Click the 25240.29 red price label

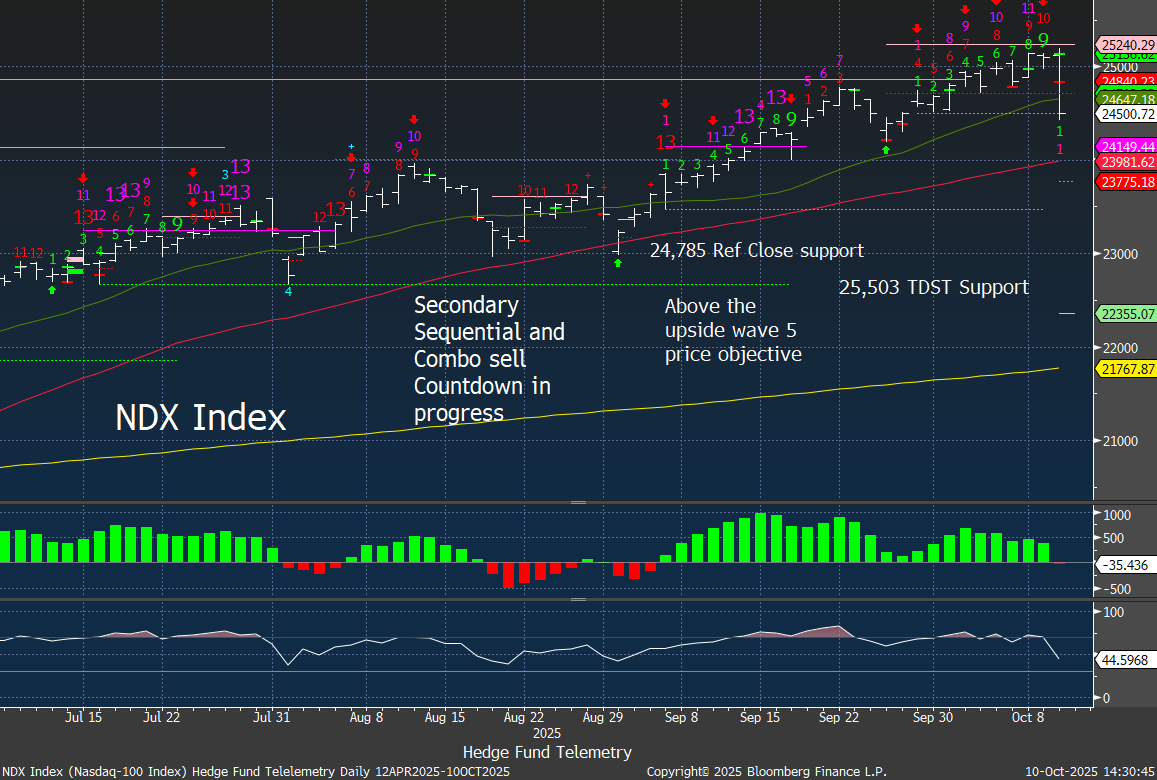(x=1127, y=45)
